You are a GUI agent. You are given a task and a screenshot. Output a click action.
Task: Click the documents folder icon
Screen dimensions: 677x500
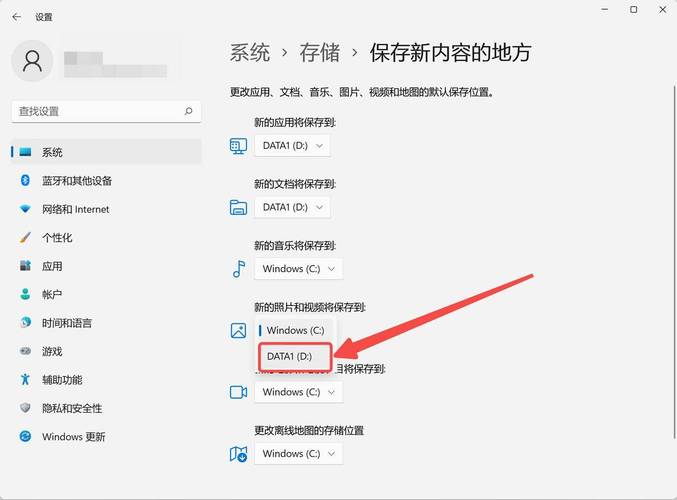tap(238, 208)
